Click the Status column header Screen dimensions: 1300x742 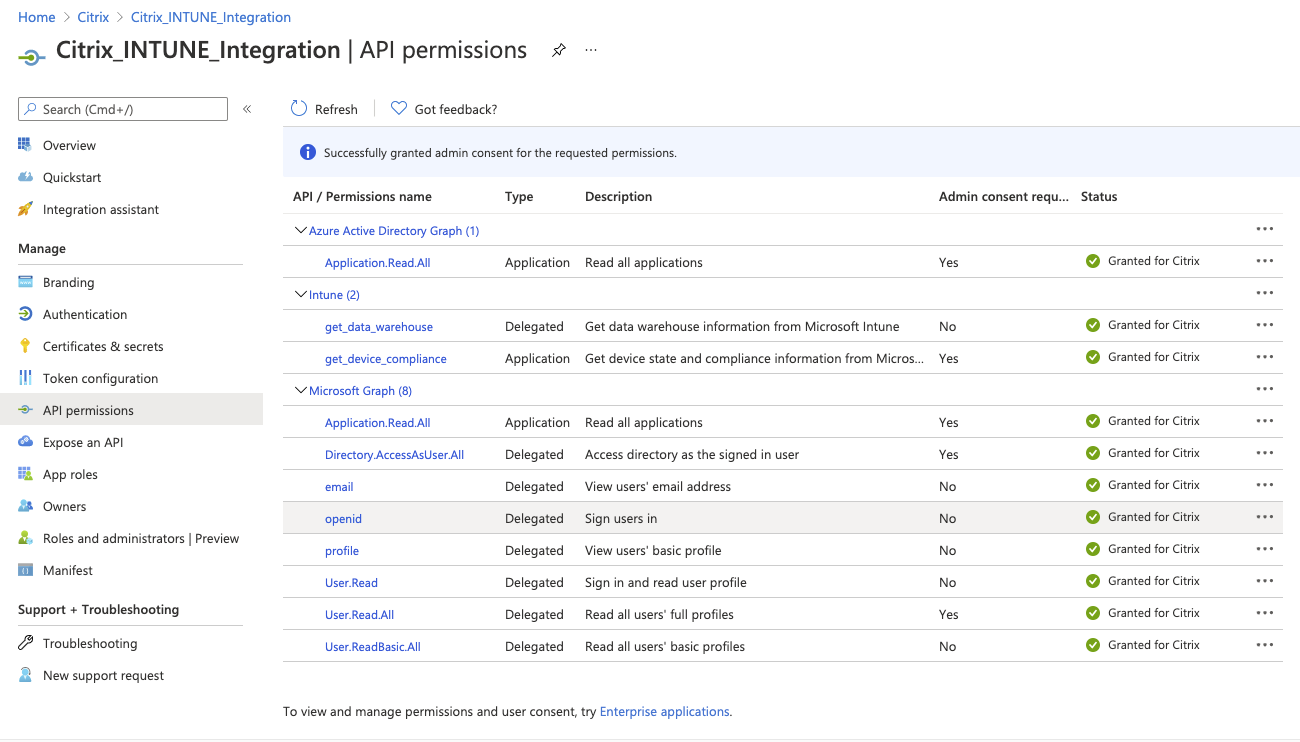[x=1099, y=197]
